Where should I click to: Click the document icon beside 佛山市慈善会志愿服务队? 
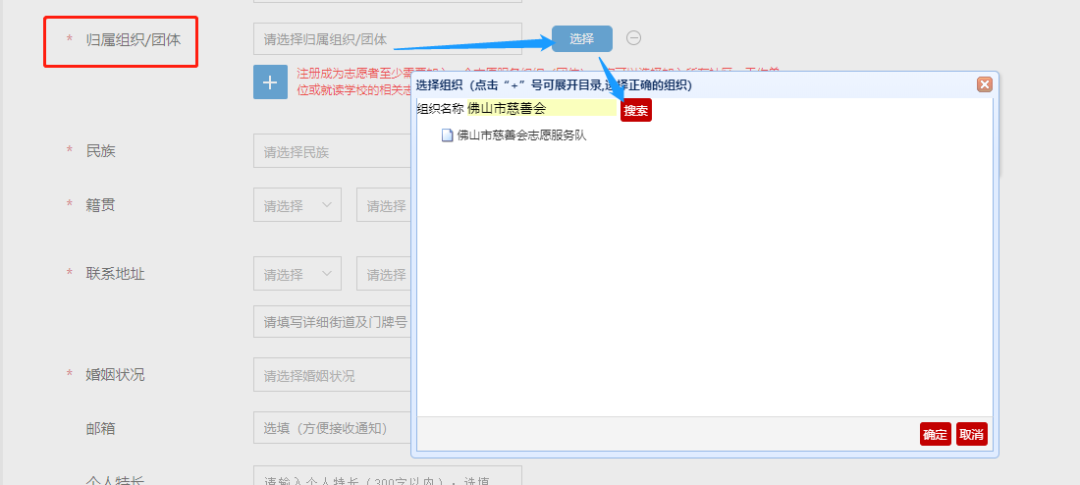[447, 135]
